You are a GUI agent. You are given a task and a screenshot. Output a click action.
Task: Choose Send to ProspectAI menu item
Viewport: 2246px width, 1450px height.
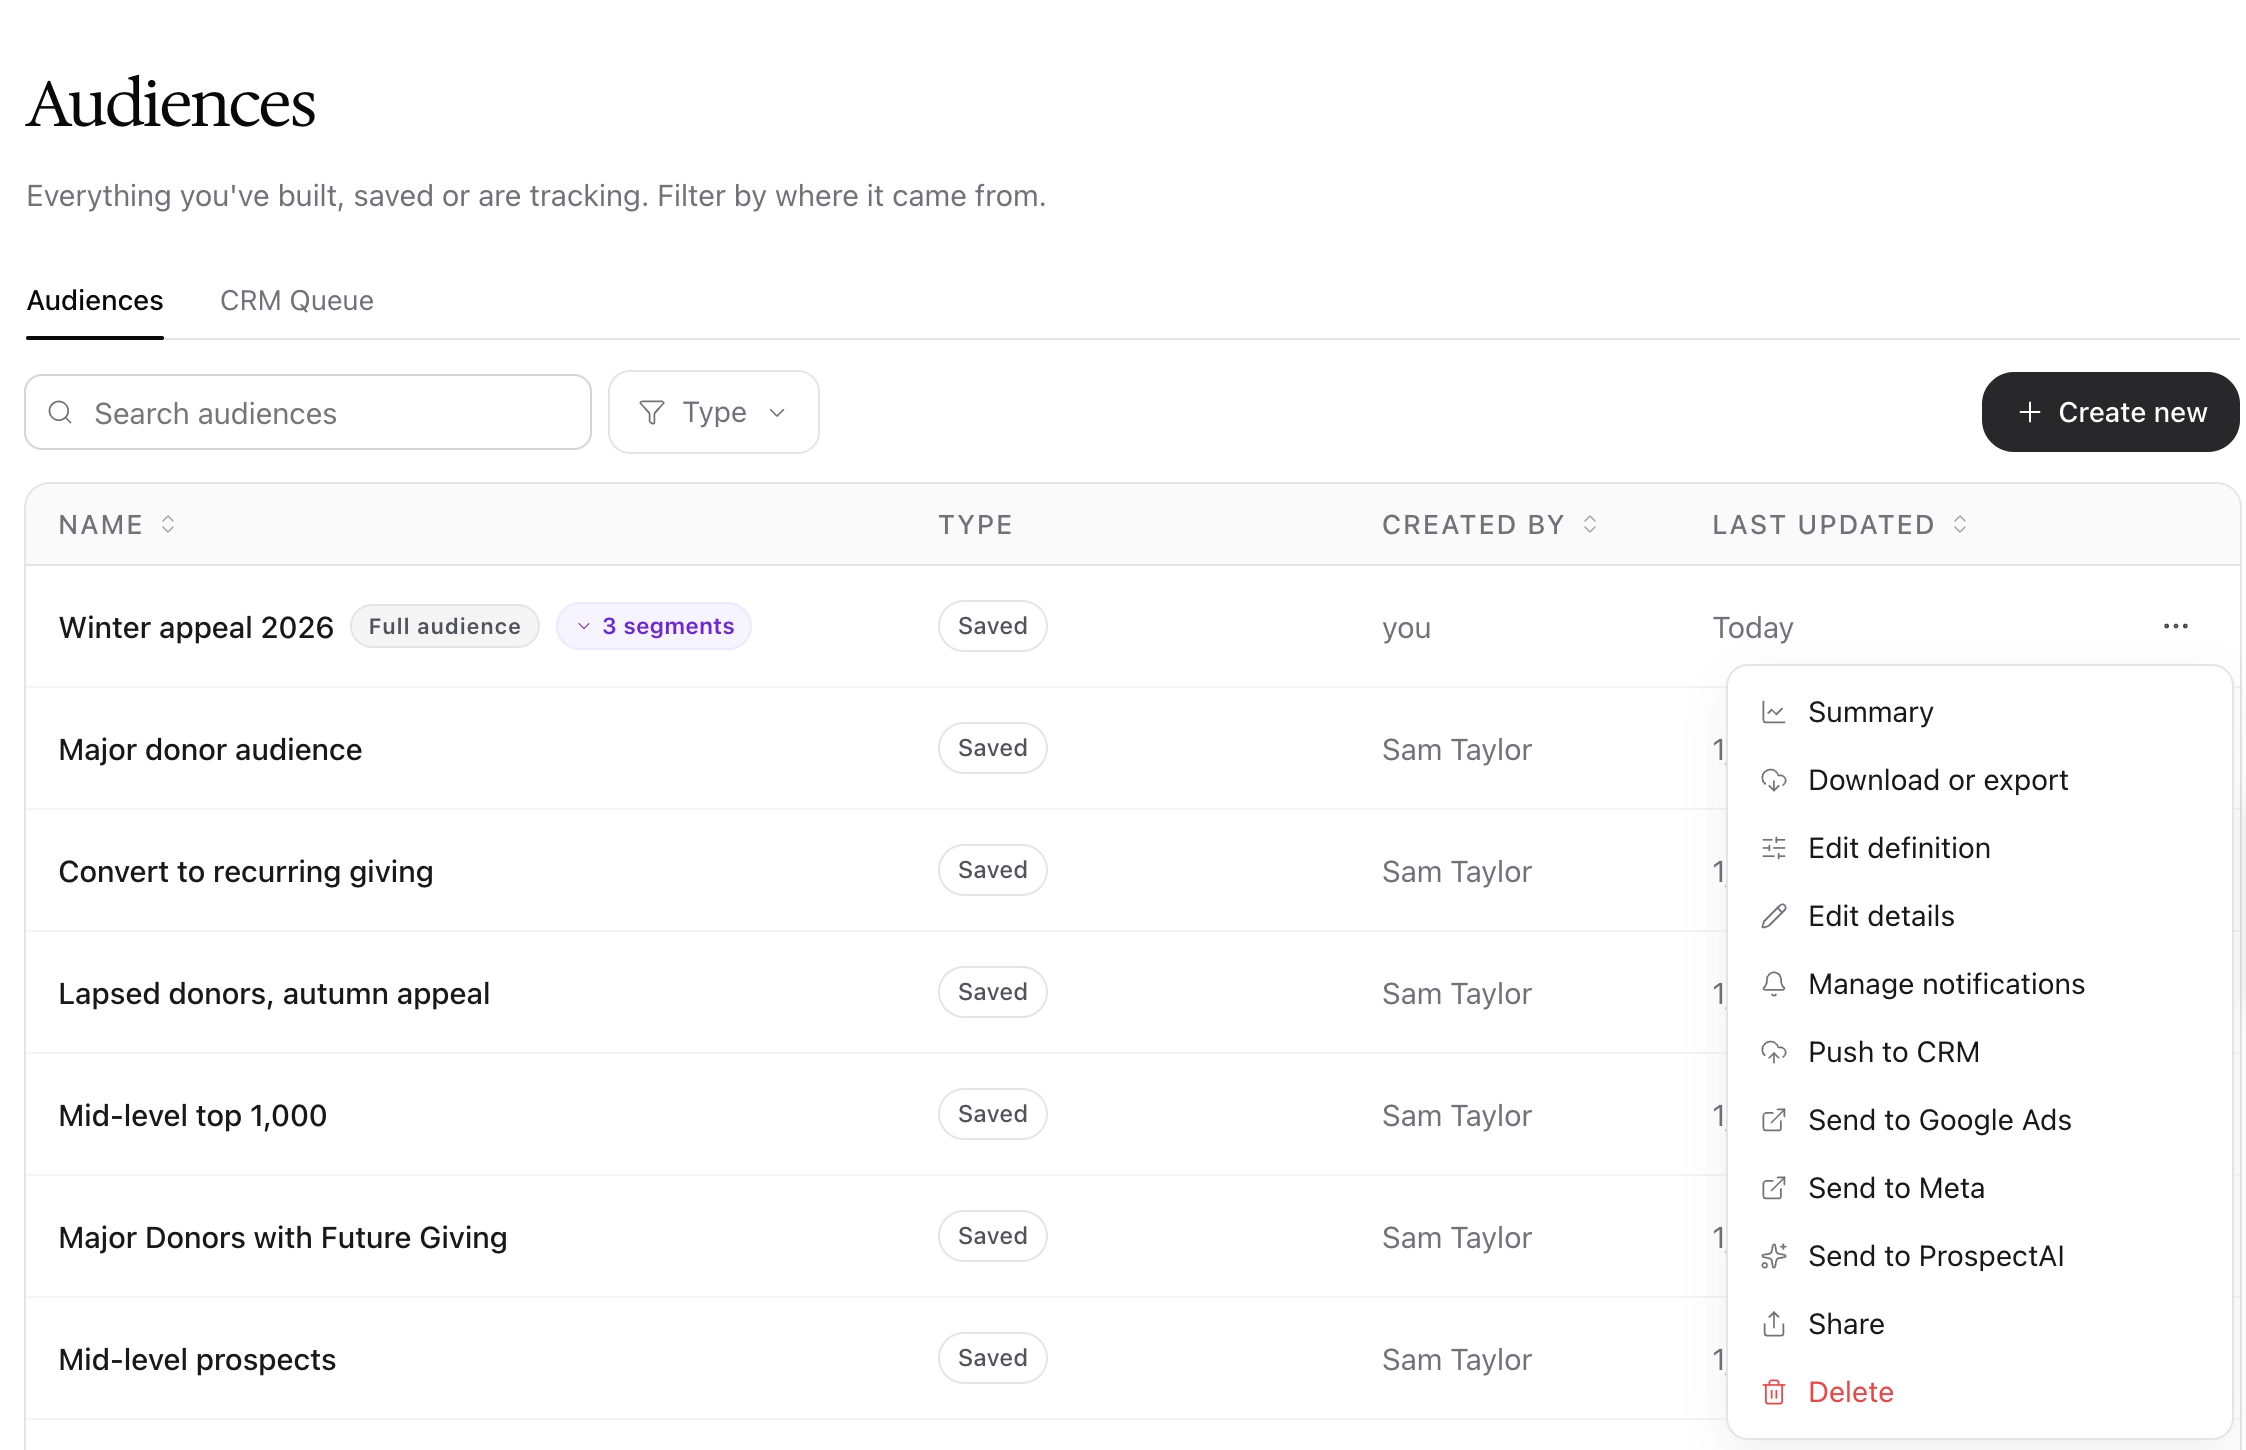1980,1256
